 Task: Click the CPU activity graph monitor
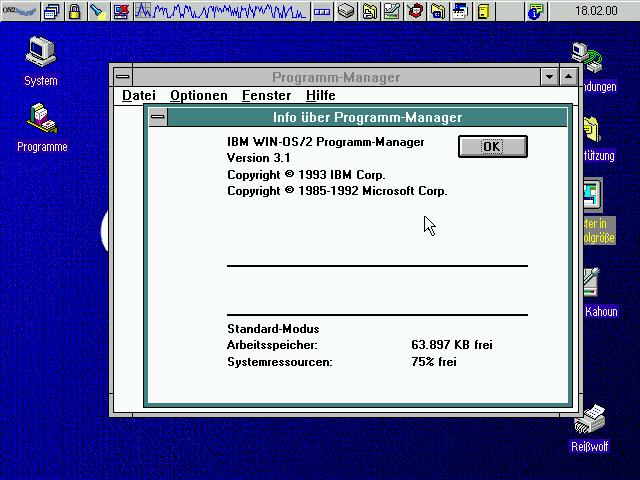230,11
